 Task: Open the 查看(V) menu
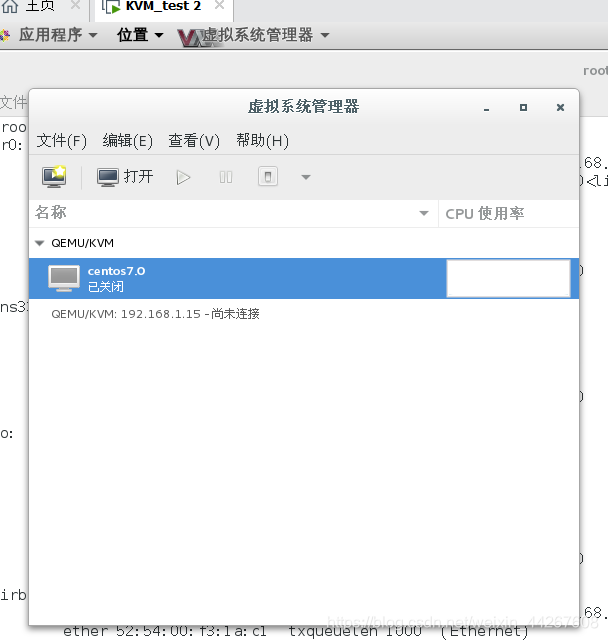coord(194,141)
